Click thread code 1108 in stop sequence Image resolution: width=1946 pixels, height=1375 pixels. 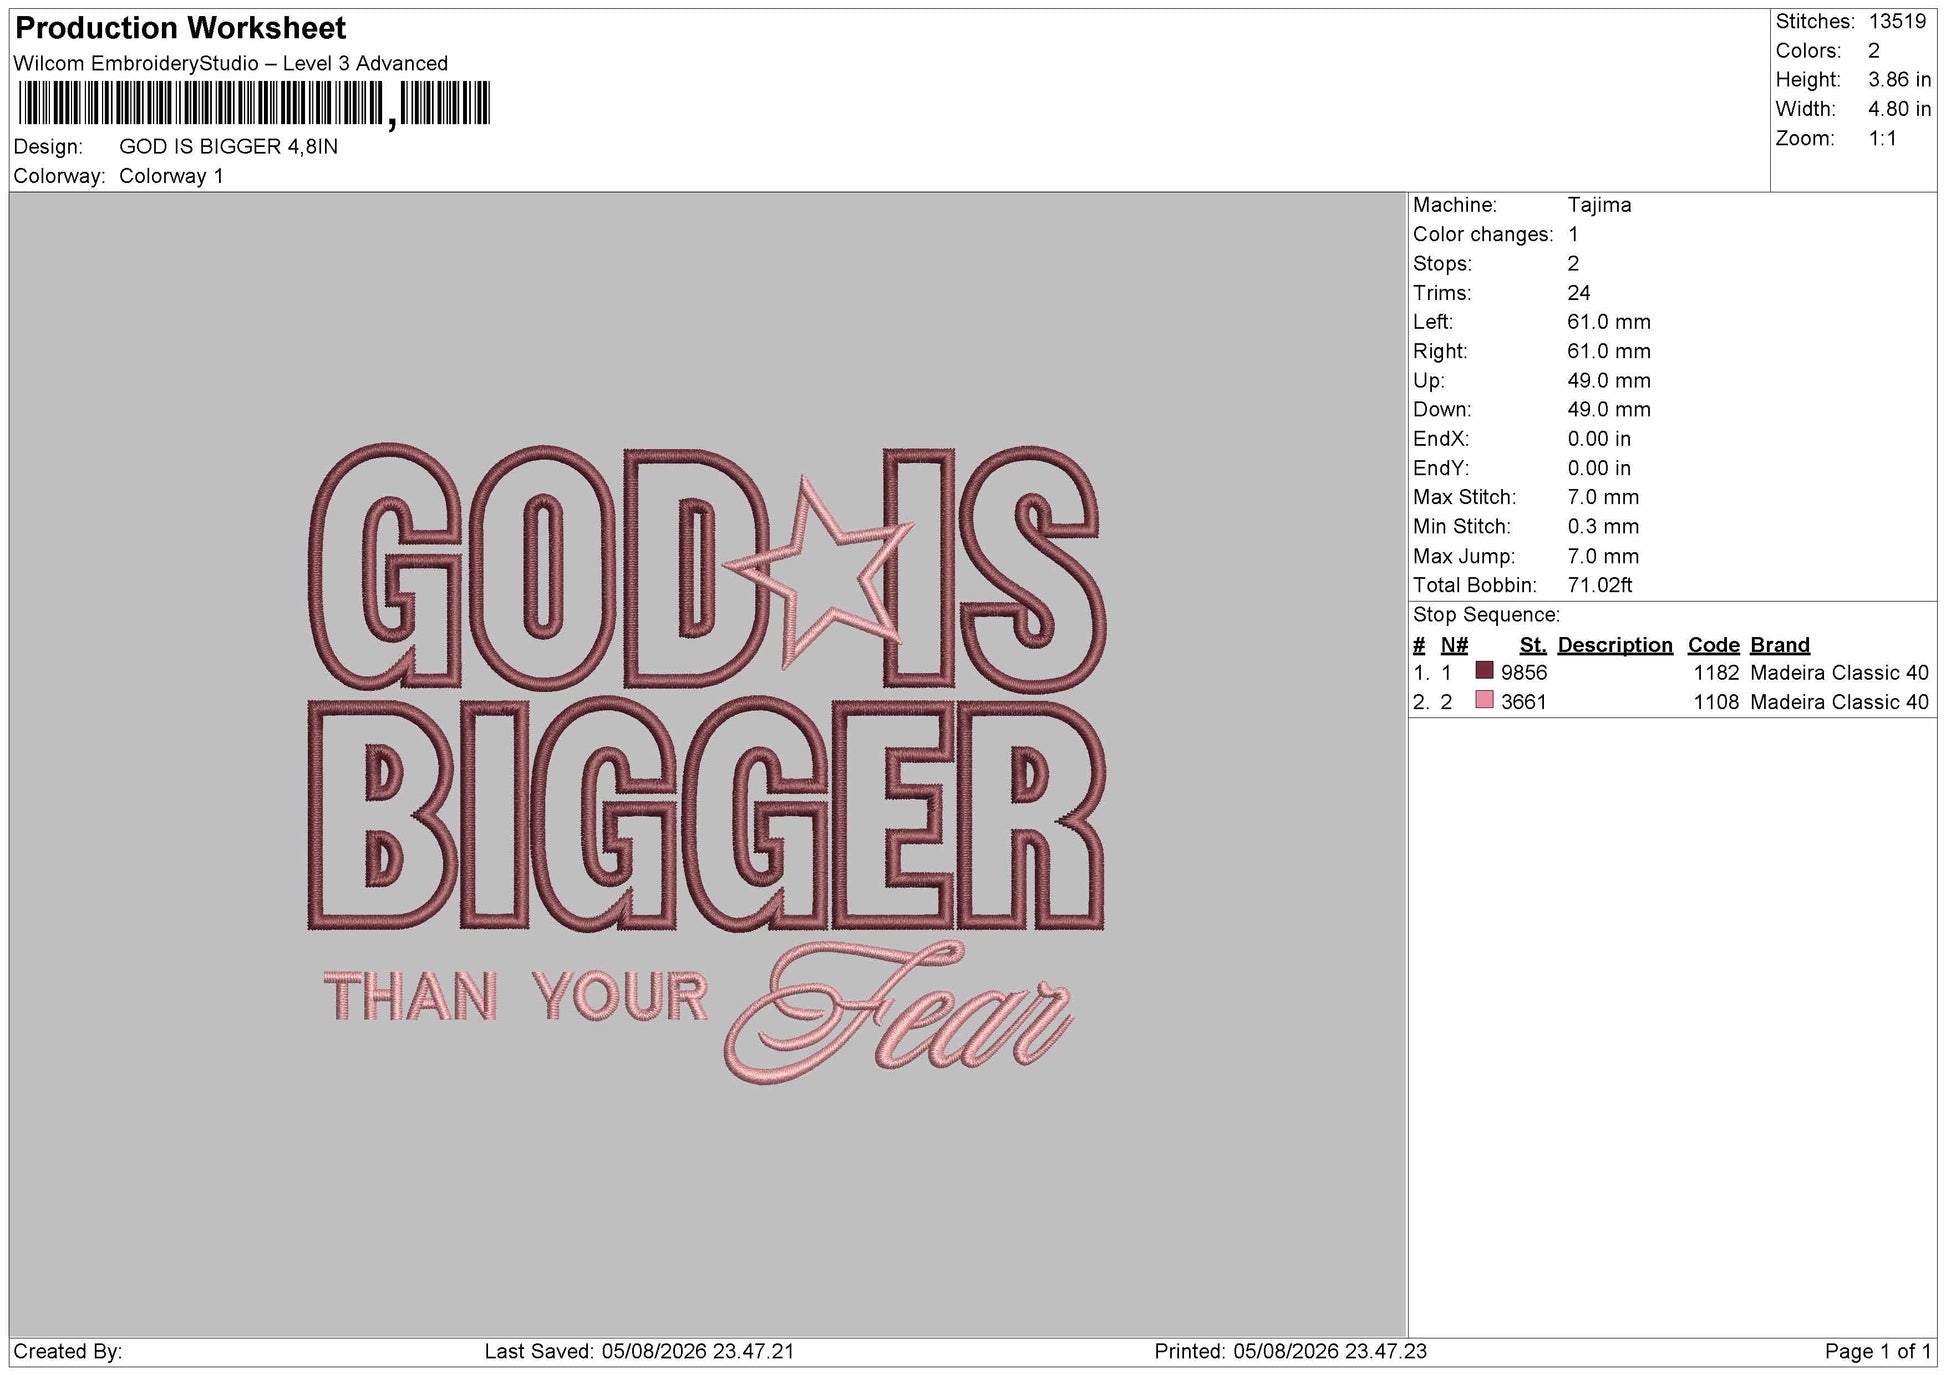[1716, 702]
